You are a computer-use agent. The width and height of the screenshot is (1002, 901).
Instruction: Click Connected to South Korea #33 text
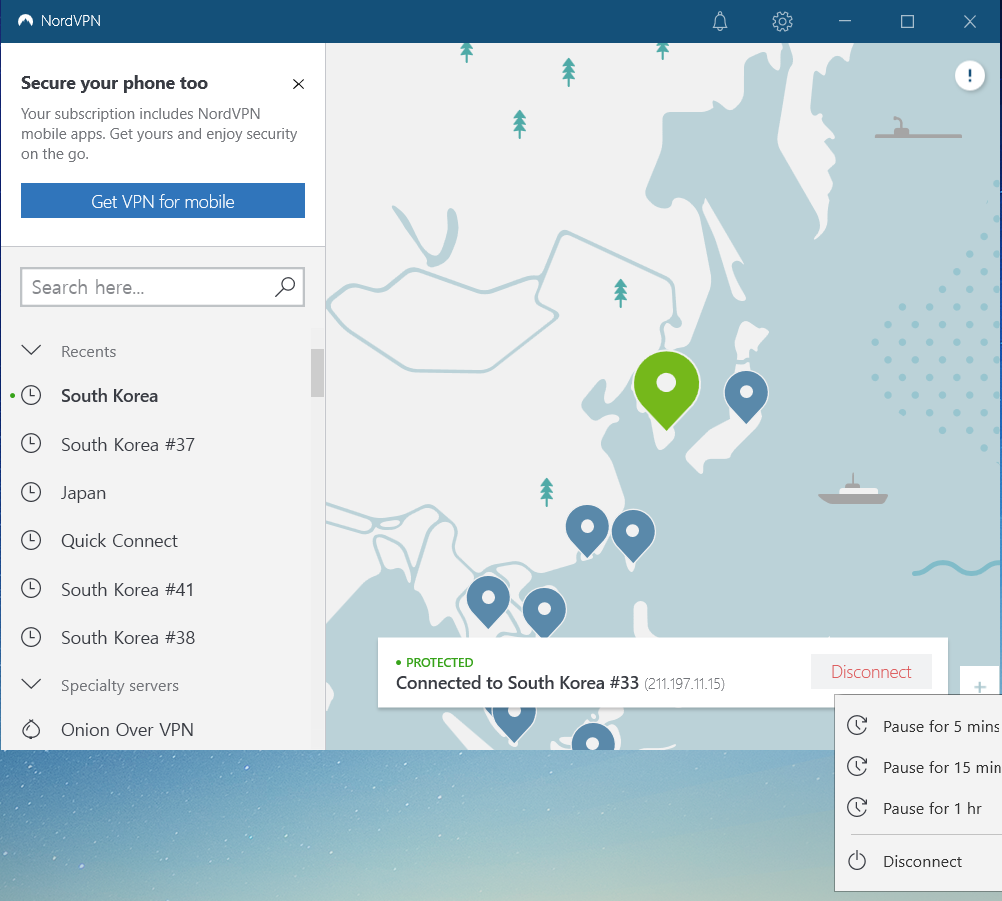coord(517,682)
